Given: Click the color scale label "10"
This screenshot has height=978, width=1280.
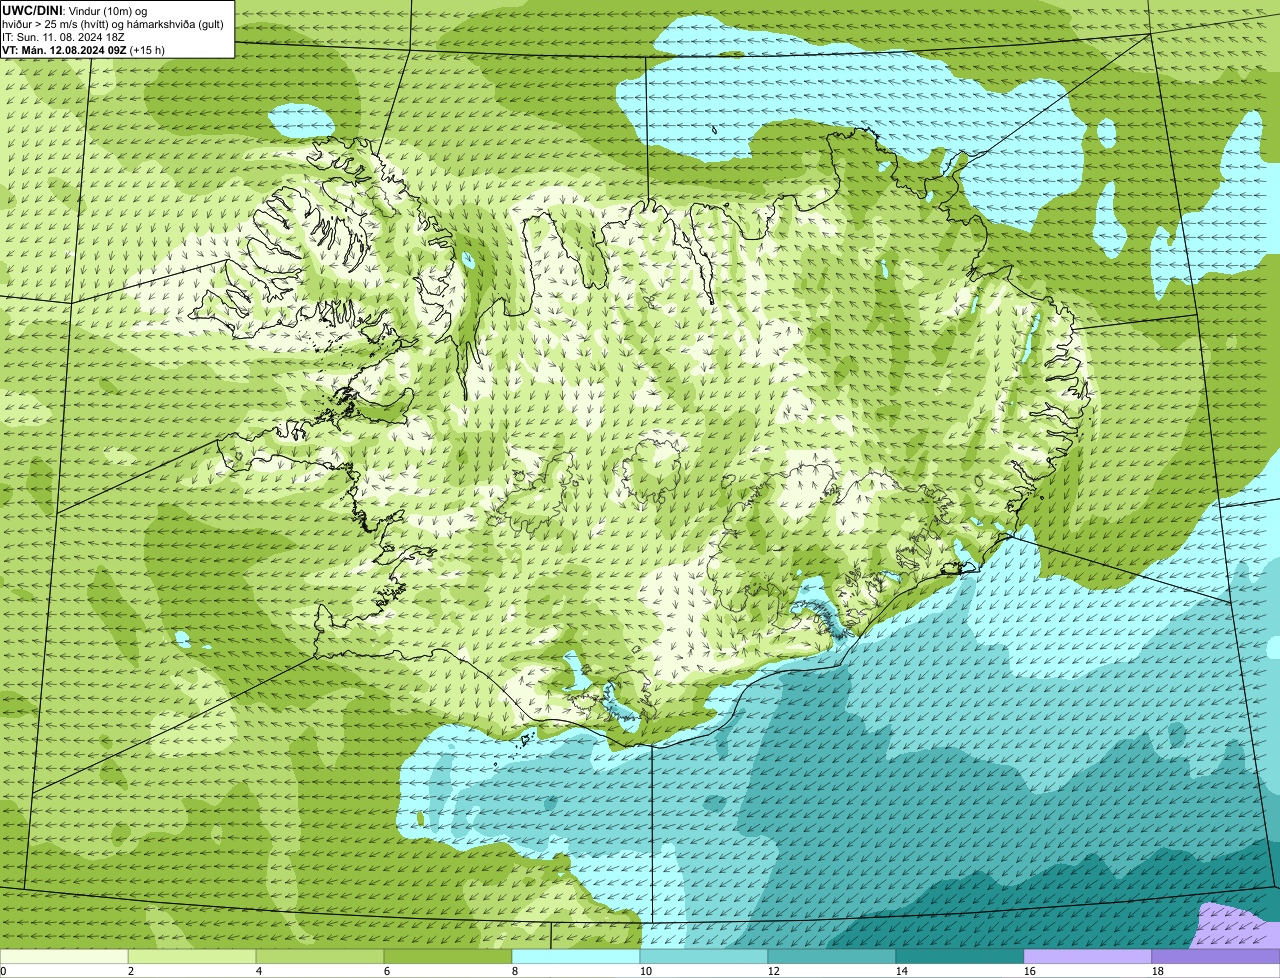Looking at the screenshot, I should (x=645, y=971).
